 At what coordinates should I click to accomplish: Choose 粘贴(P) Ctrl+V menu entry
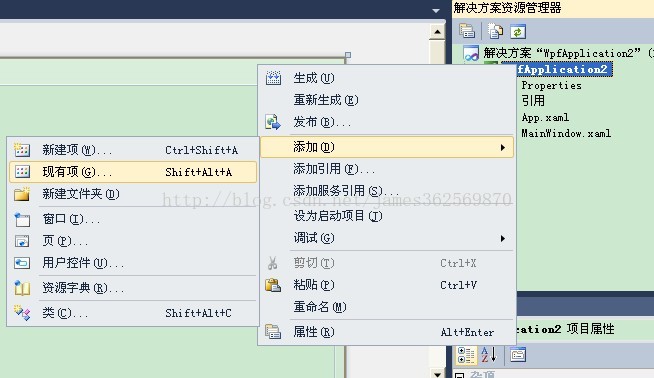point(387,285)
